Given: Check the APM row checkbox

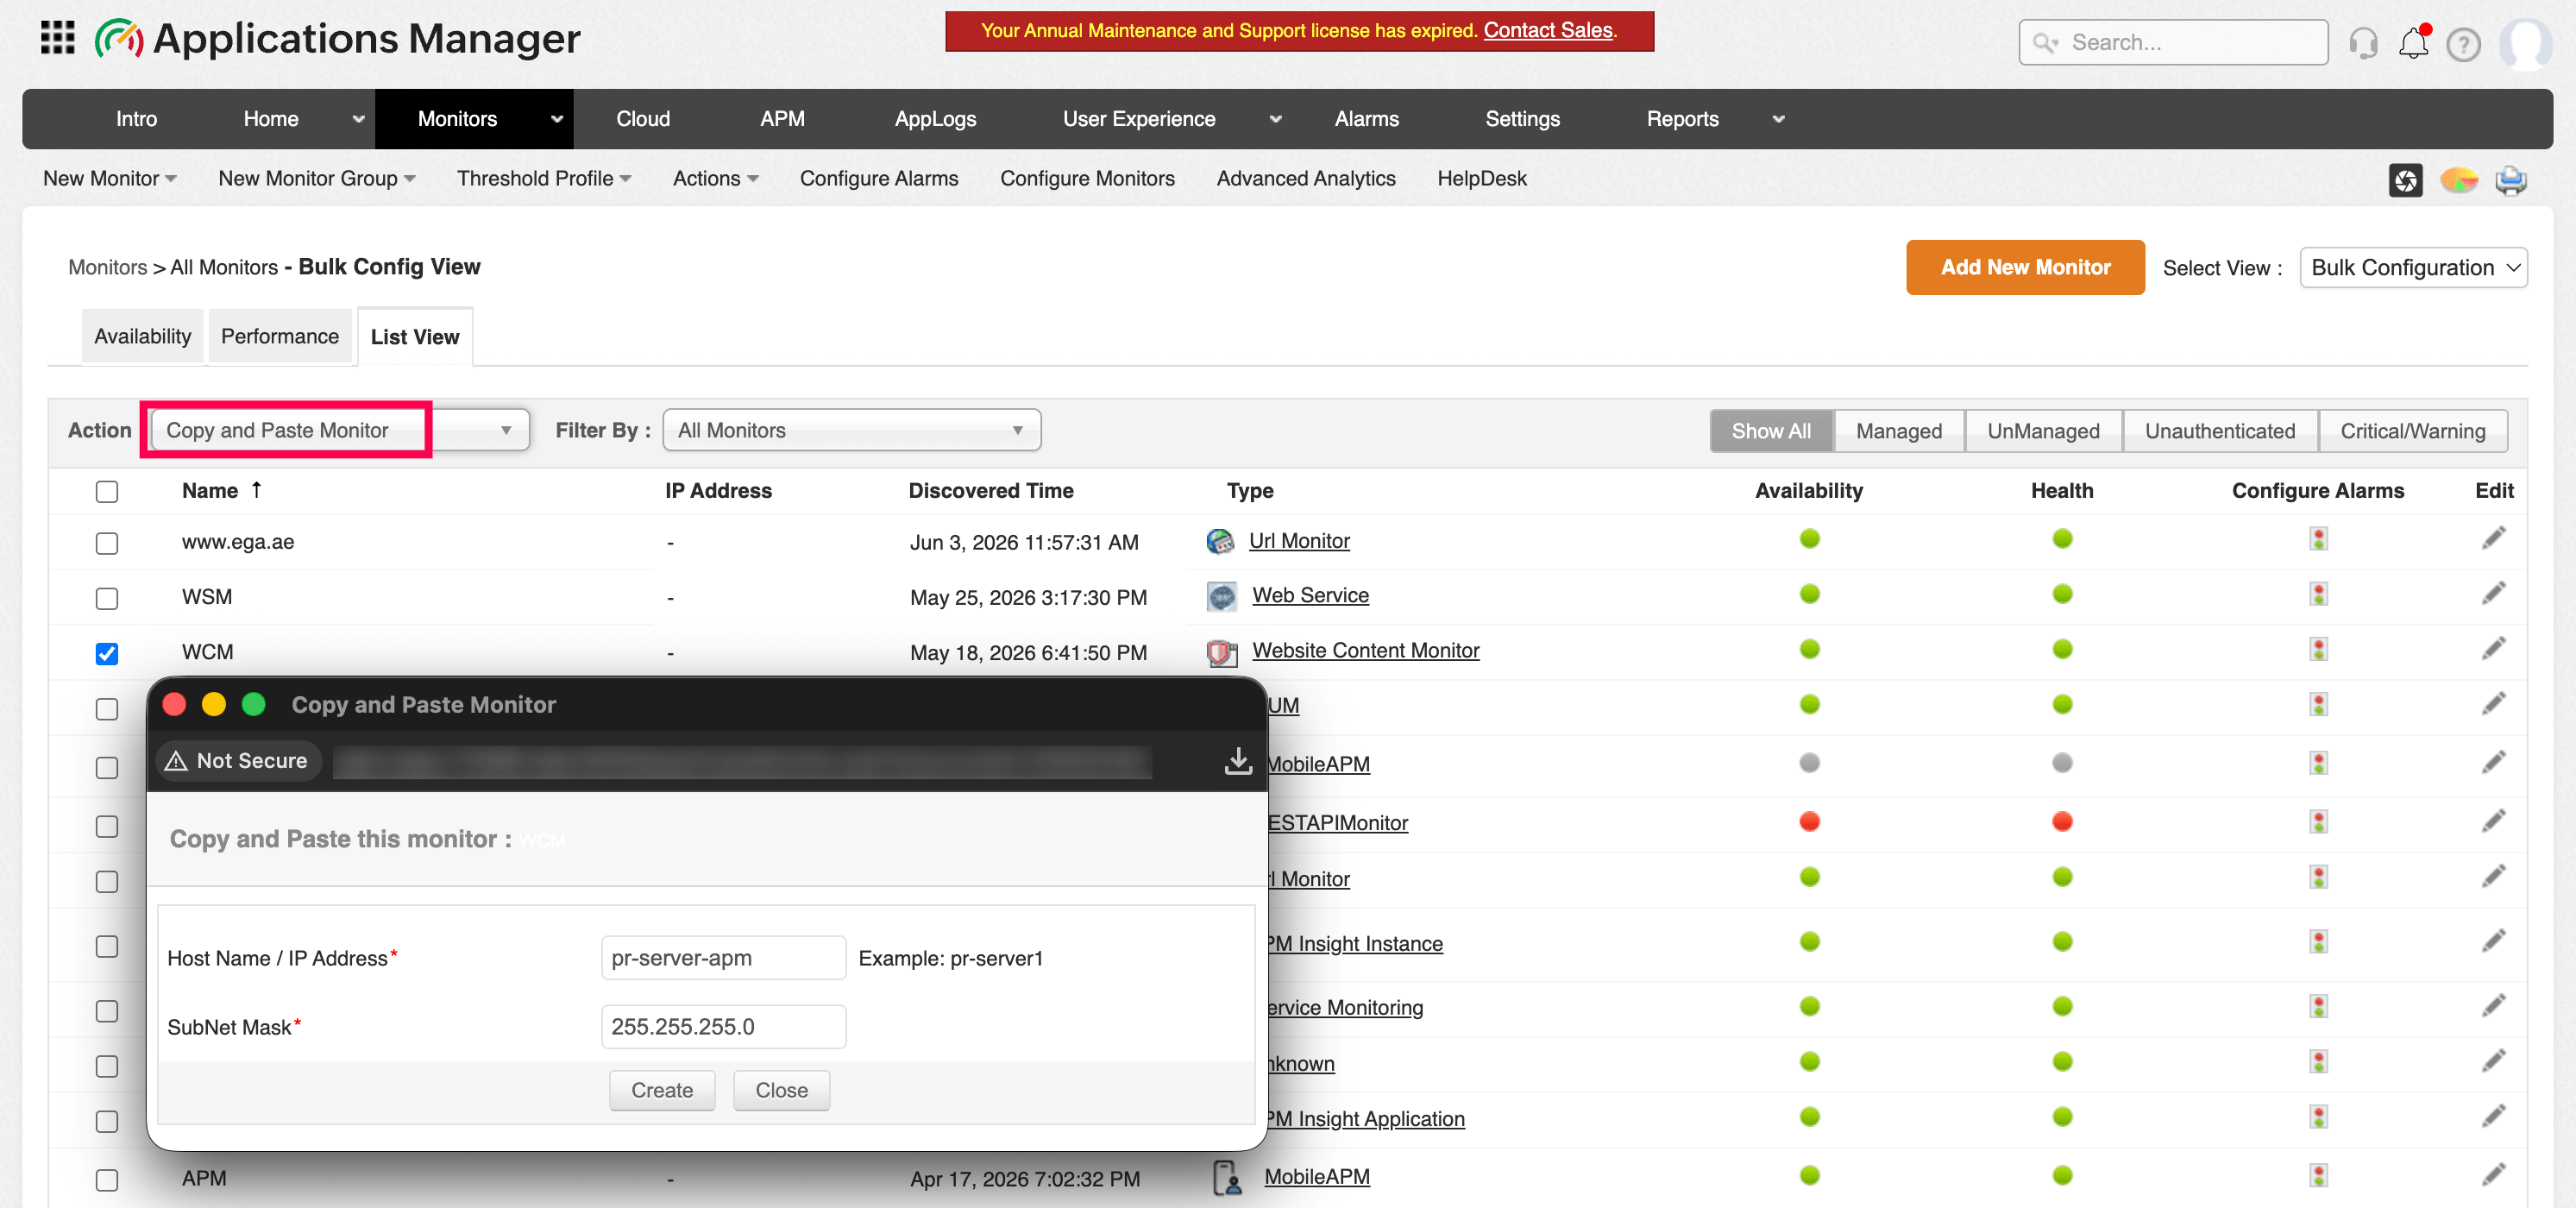Looking at the screenshot, I should point(107,1179).
